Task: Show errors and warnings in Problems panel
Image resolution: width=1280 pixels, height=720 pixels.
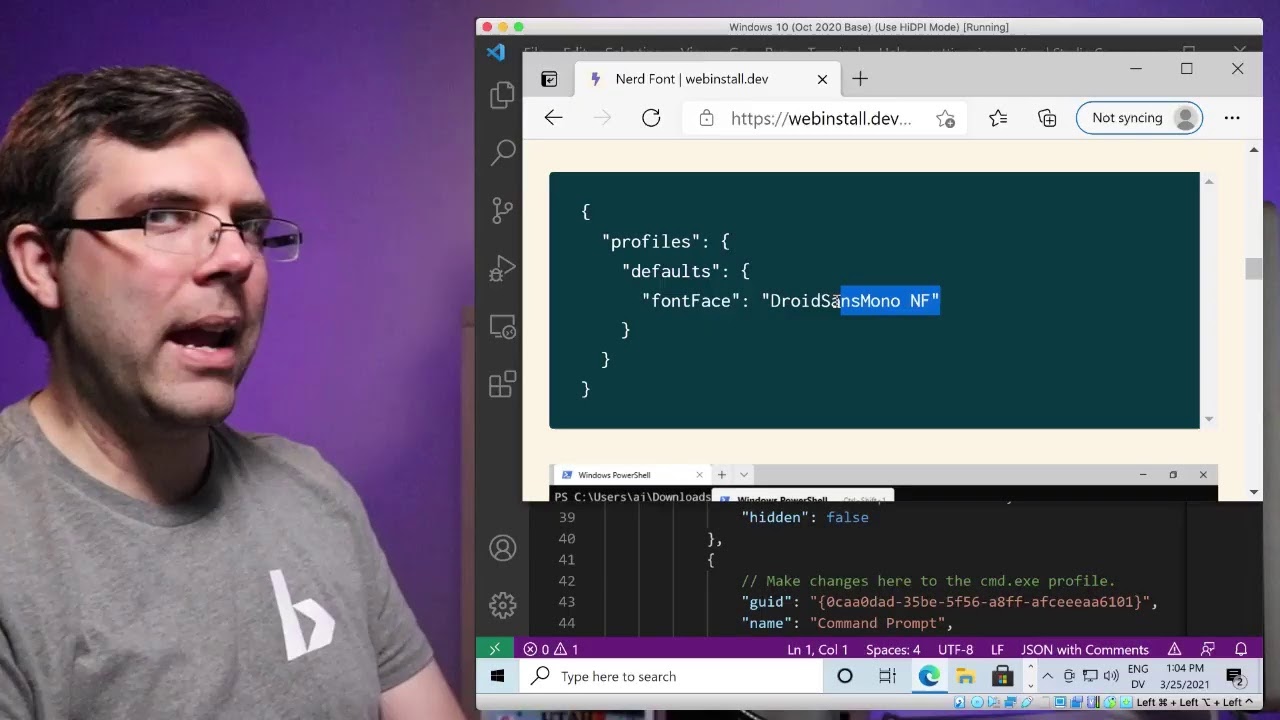Action: 551,649
